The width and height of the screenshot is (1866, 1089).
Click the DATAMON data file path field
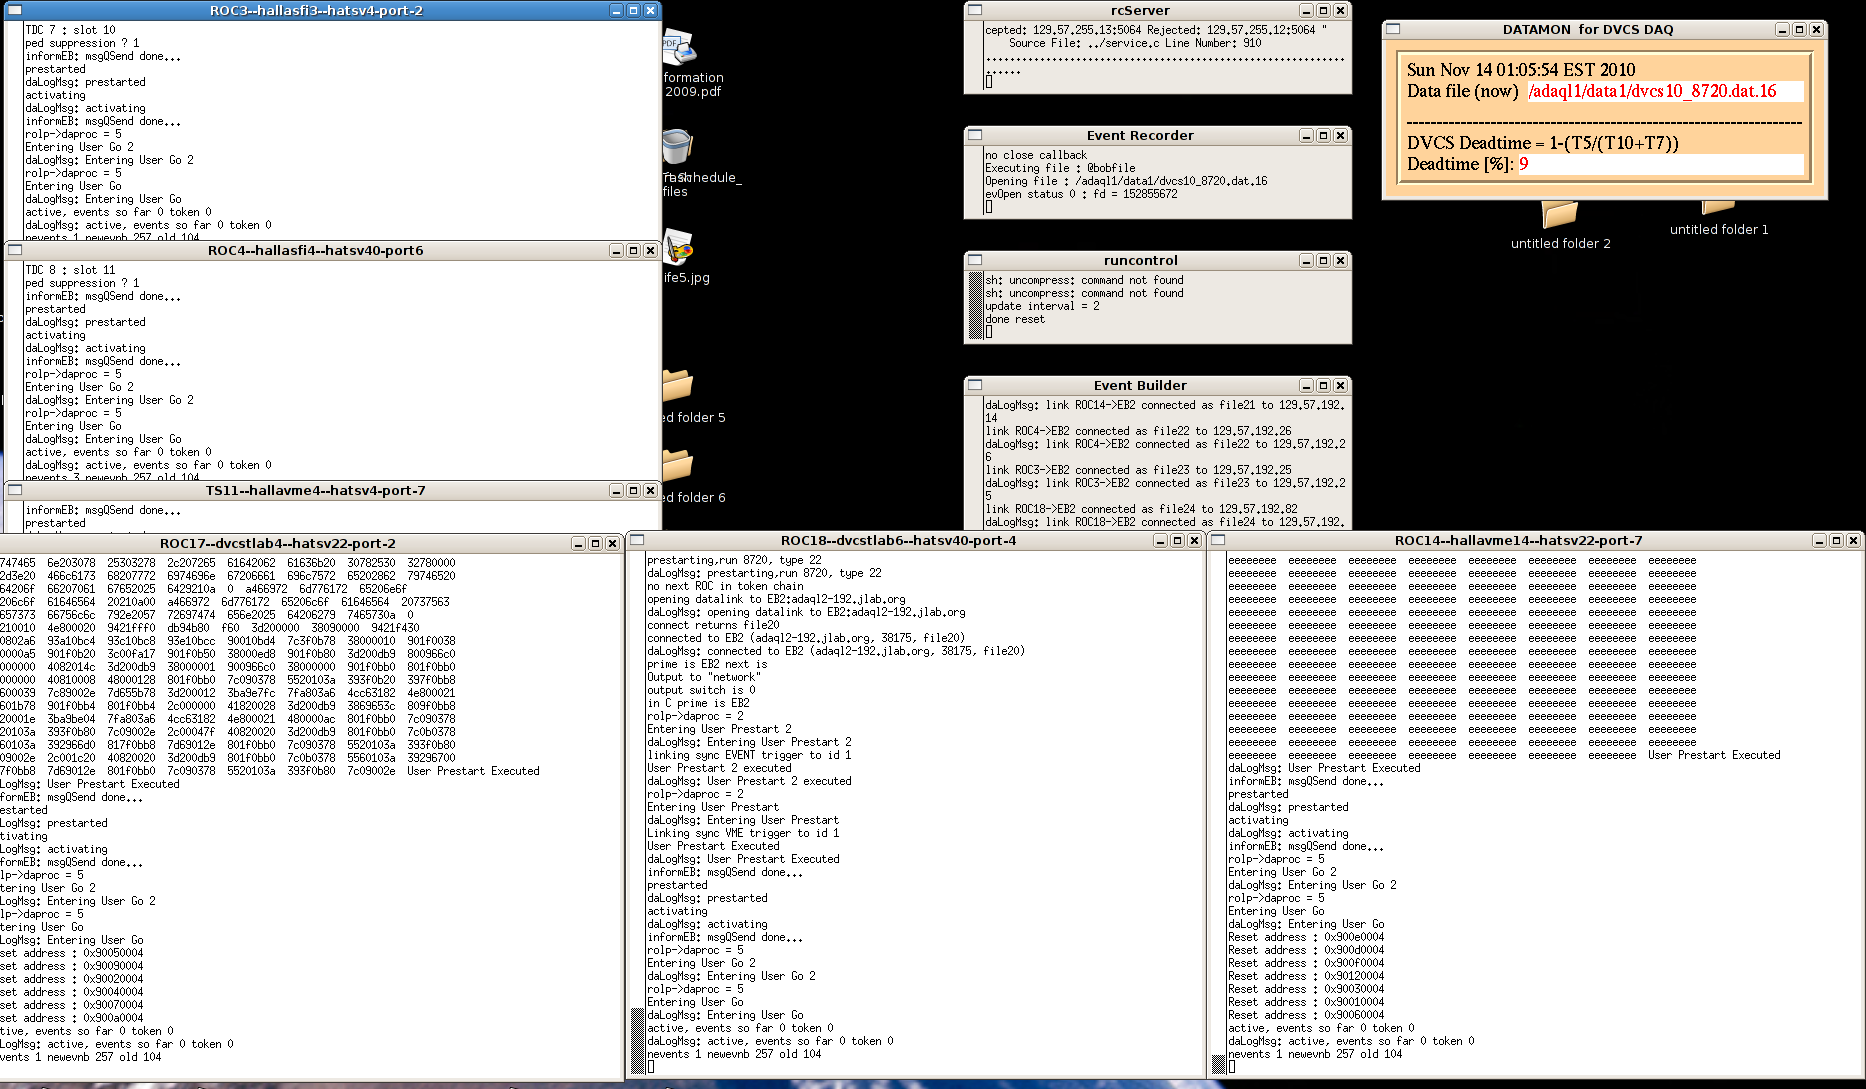(1665, 91)
